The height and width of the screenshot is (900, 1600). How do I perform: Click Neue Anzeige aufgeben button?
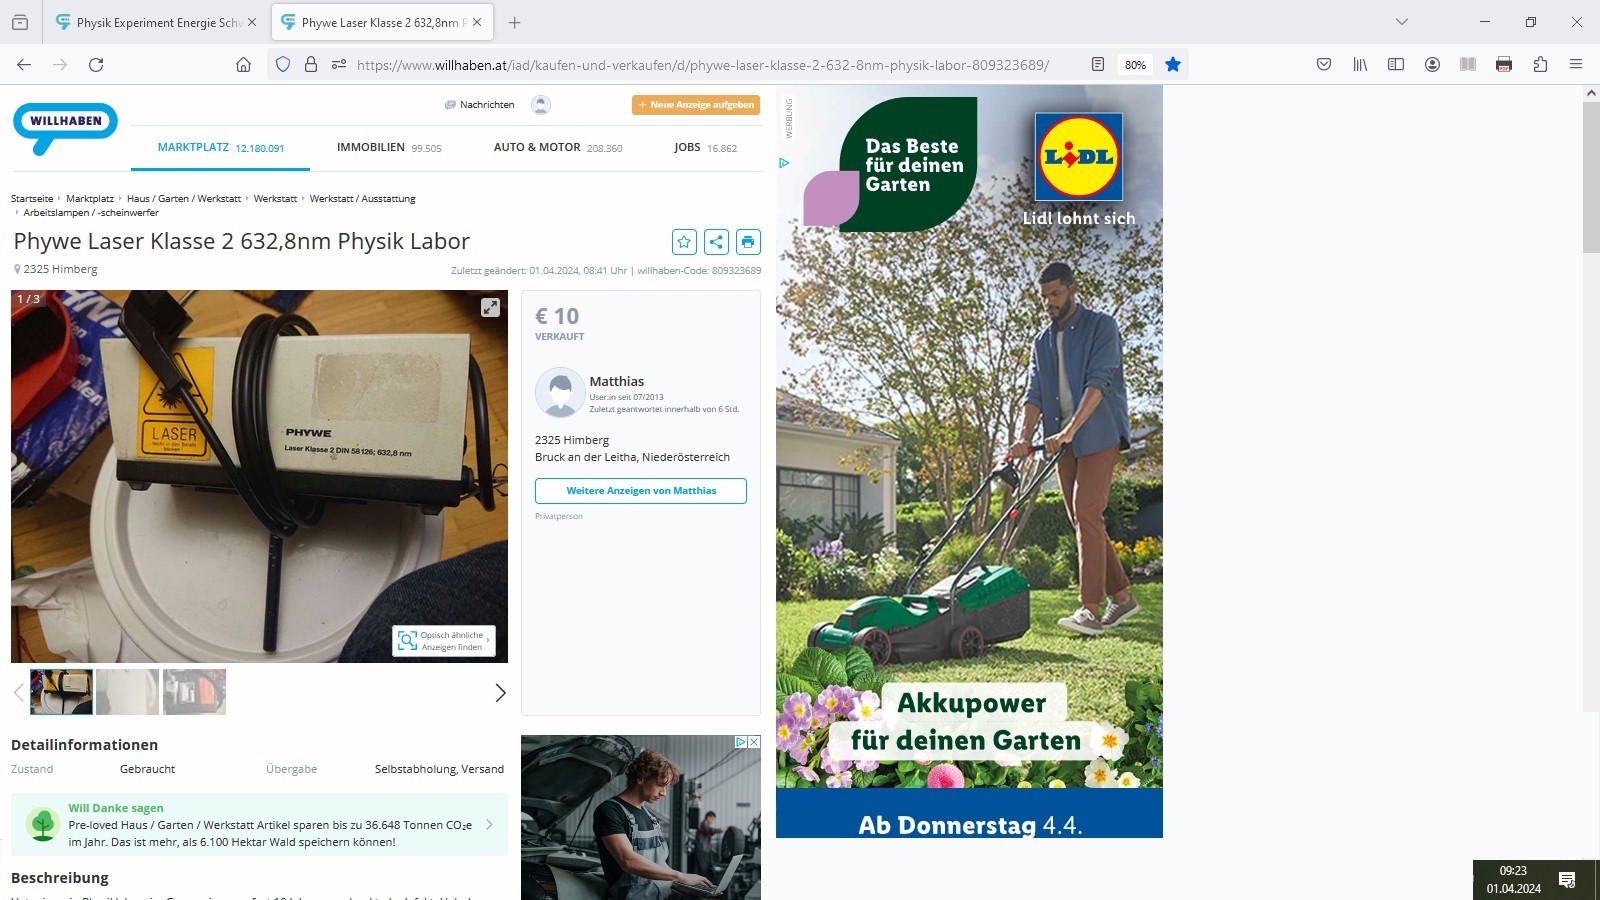pyautogui.click(x=696, y=104)
